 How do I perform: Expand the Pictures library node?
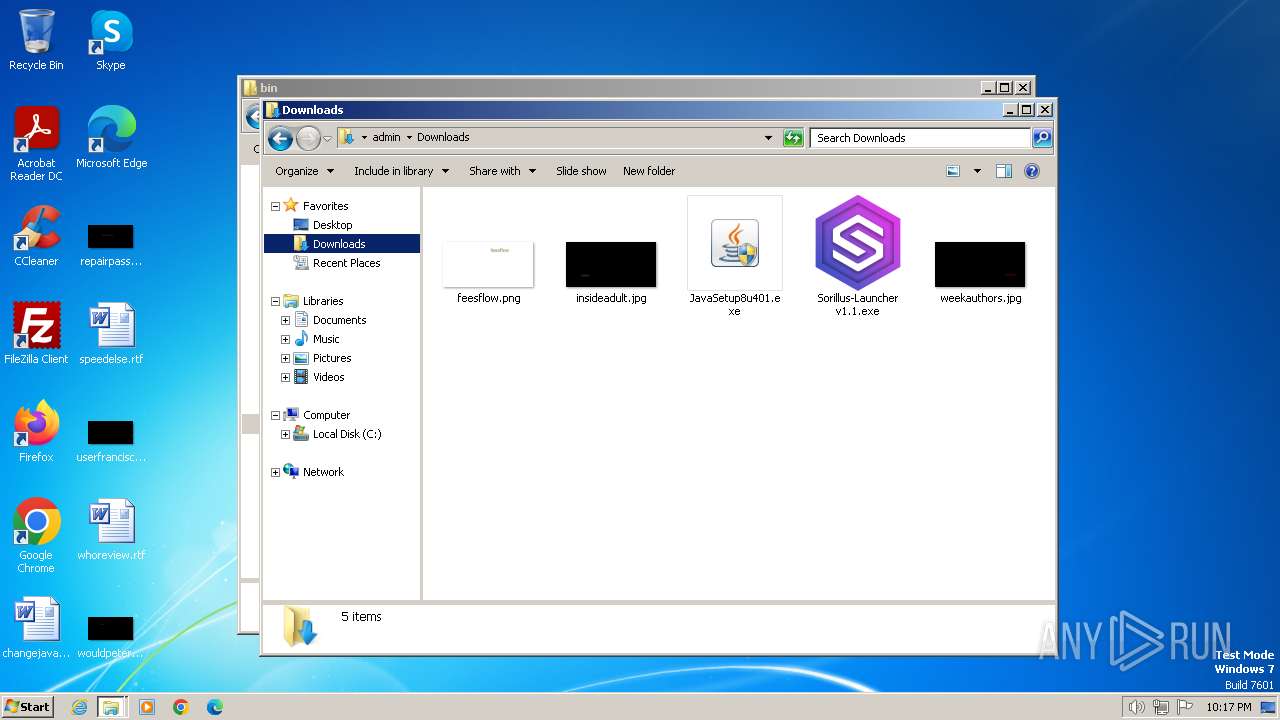coord(286,358)
